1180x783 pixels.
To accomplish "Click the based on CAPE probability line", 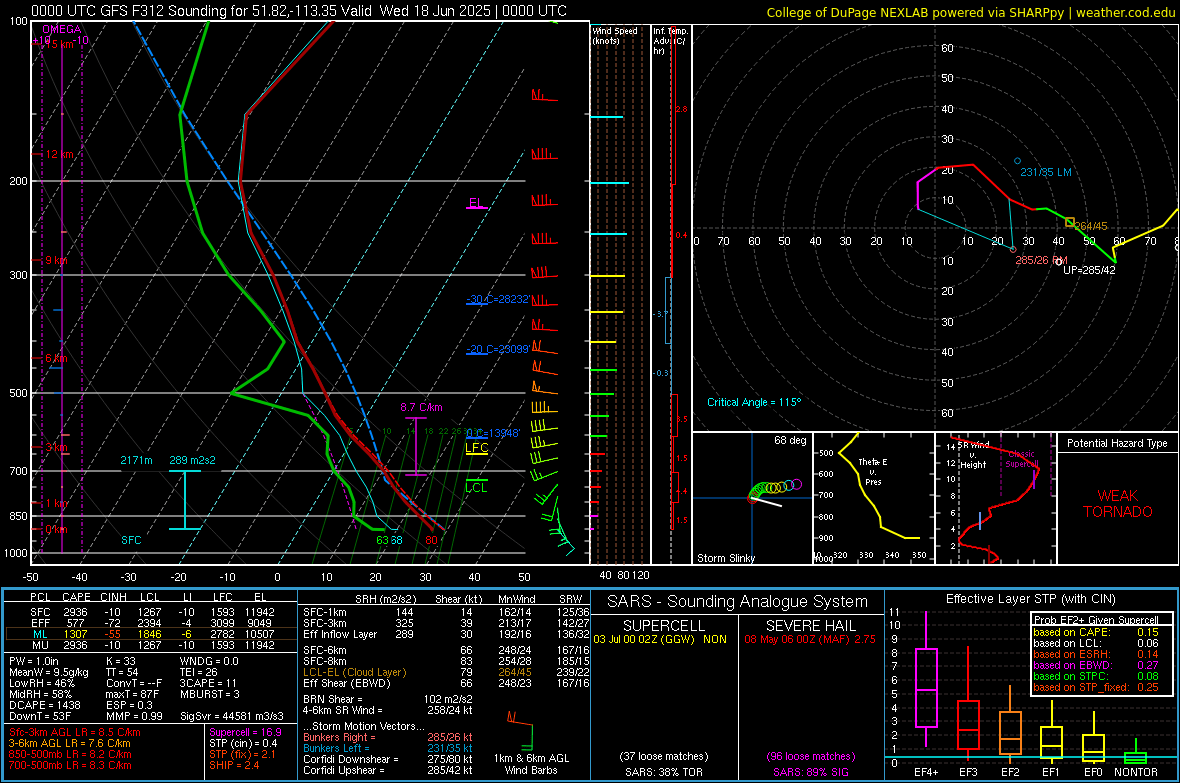I will point(1096,632).
